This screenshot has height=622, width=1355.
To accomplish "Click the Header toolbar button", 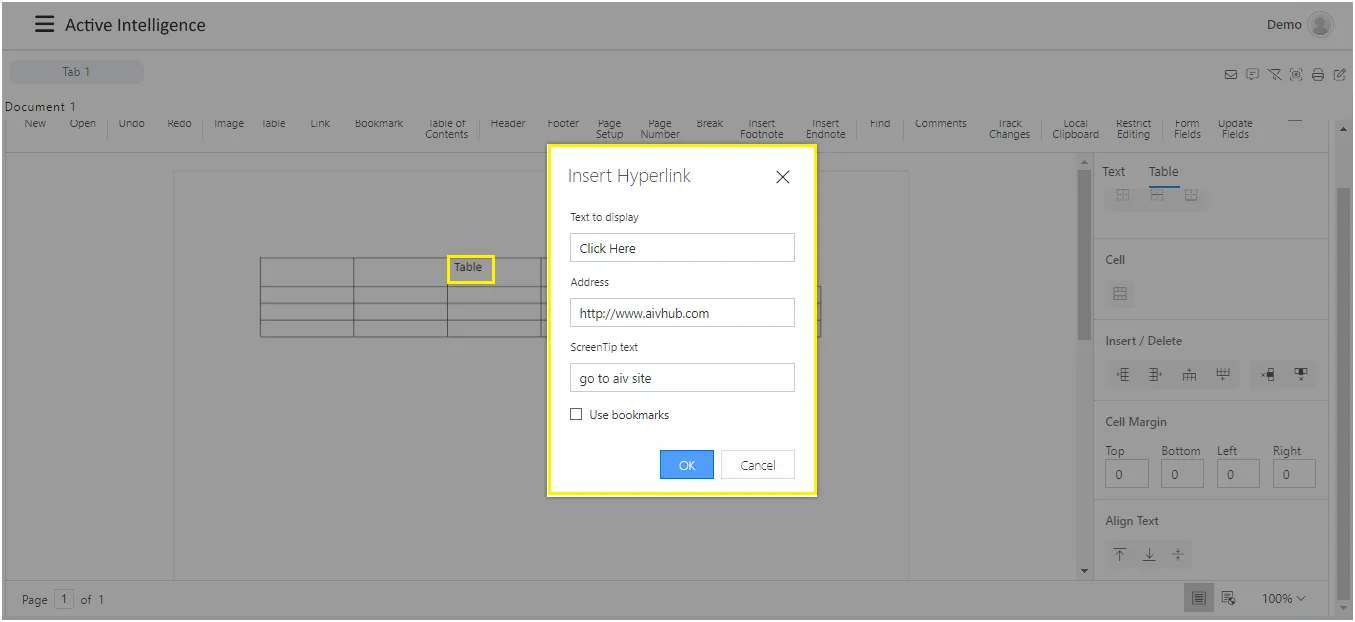I will [x=508, y=123].
